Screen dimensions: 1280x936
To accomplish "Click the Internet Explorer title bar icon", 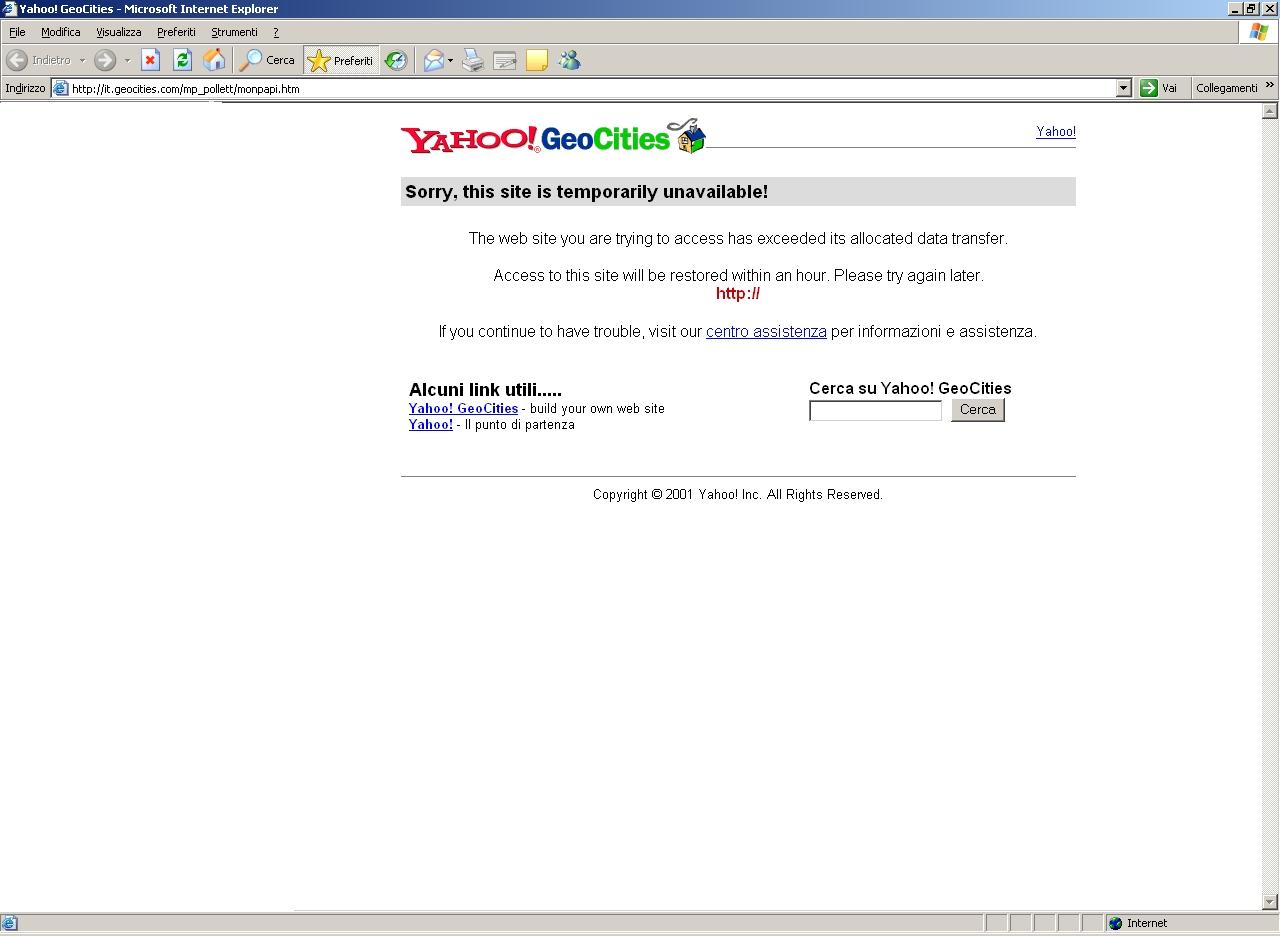I will point(9,9).
